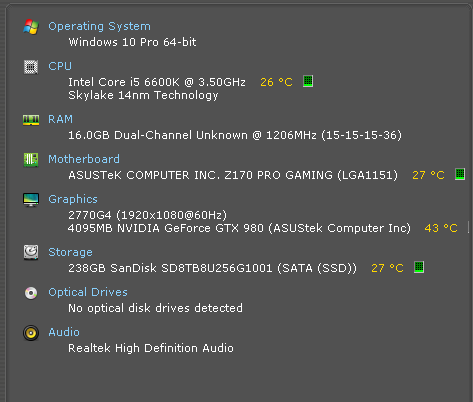Click green status indicator beside Motherboard temperature
This screenshot has width=473, height=402.
click(x=460, y=174)
